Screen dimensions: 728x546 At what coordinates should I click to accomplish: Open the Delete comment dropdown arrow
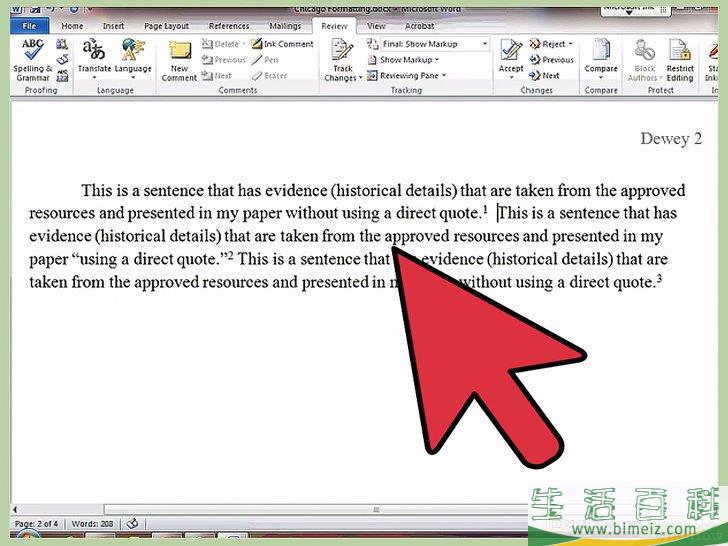[244, 44]
